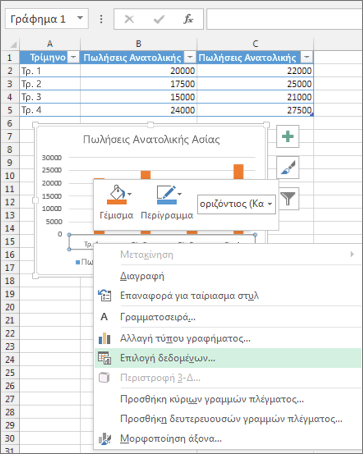
Task: Click the cancel X in formula bar
Action: click(129, 19)
